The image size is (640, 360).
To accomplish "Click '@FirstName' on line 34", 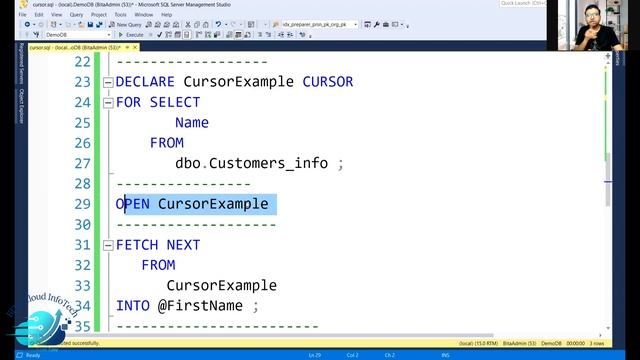I will coord(200,306).
